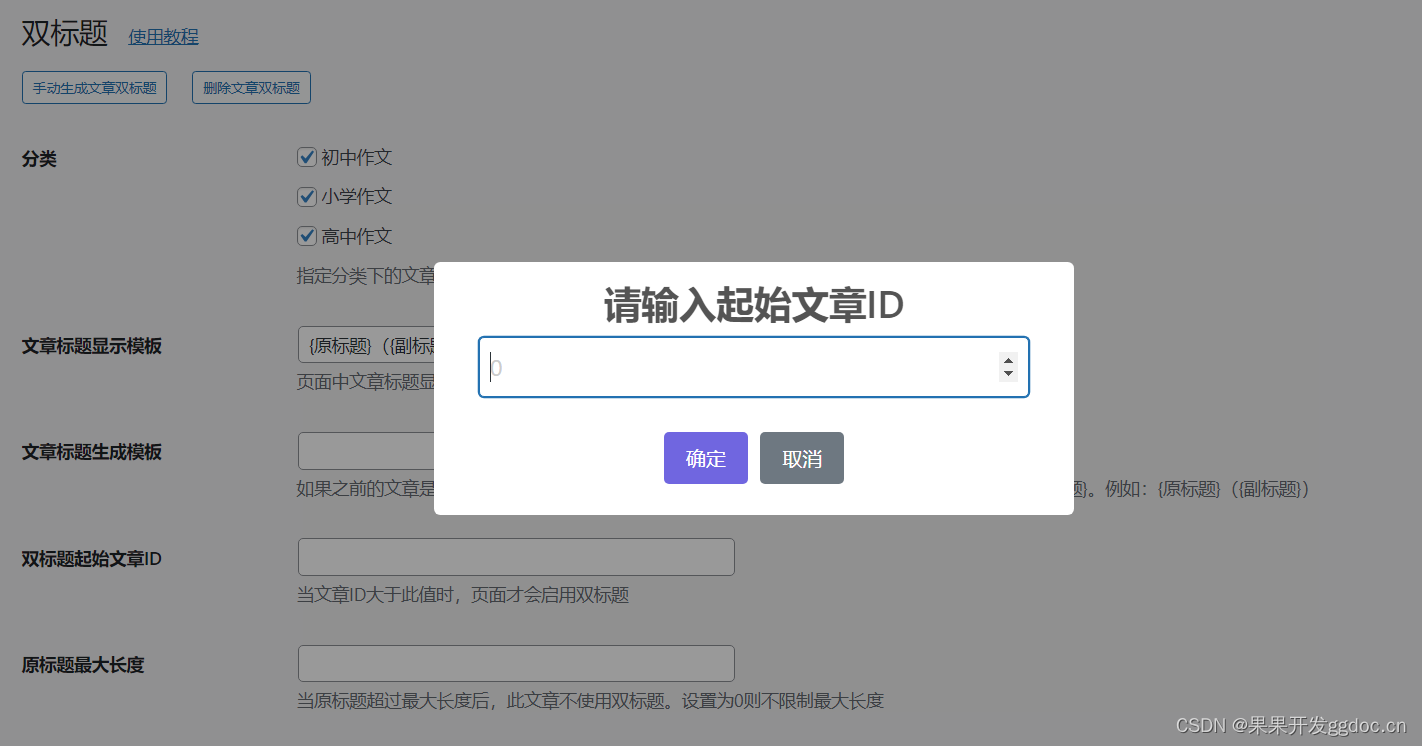The width and height of the screenshot is (1422, 746).
Task: Click the 请输入起始文章ID dialog title
Action: pyautogui.click(x=754, y=306)
